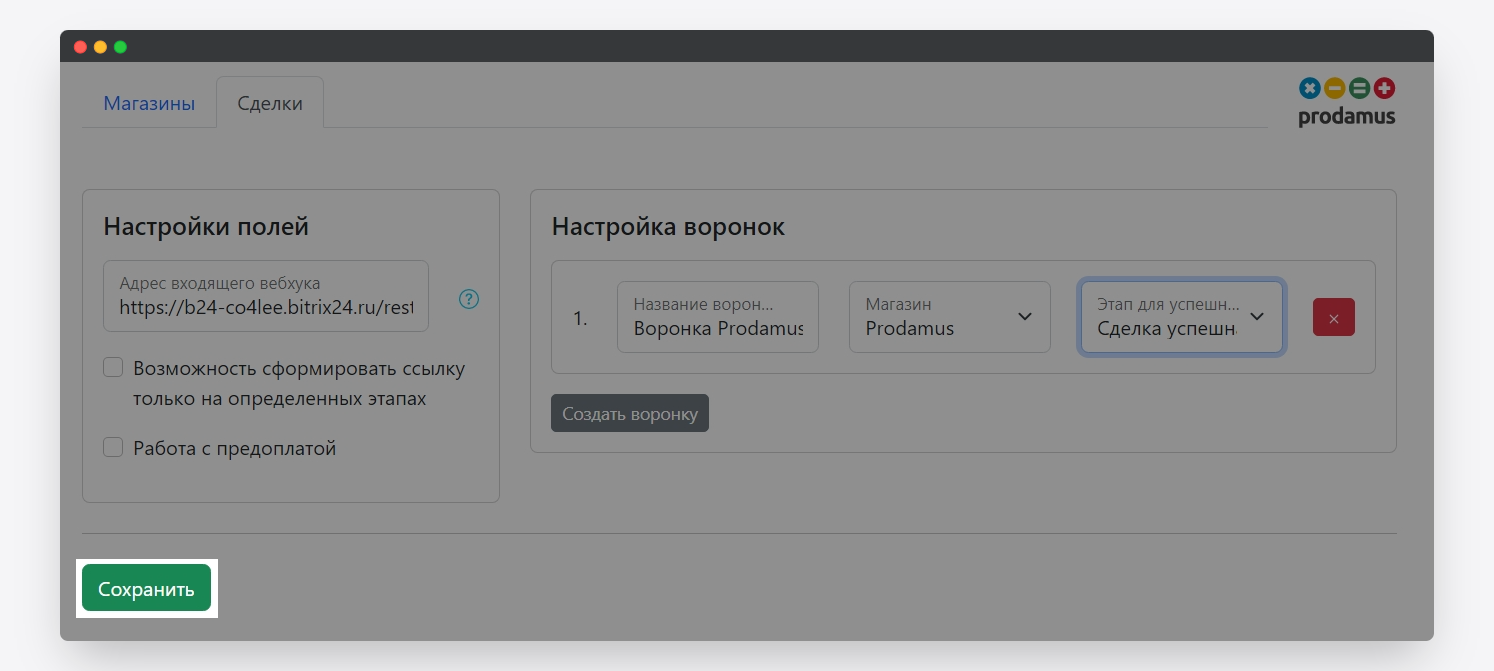Toggle "Работа с предоплатой" checkbox
The image size is (1494, 671).
tap(113, 448)
